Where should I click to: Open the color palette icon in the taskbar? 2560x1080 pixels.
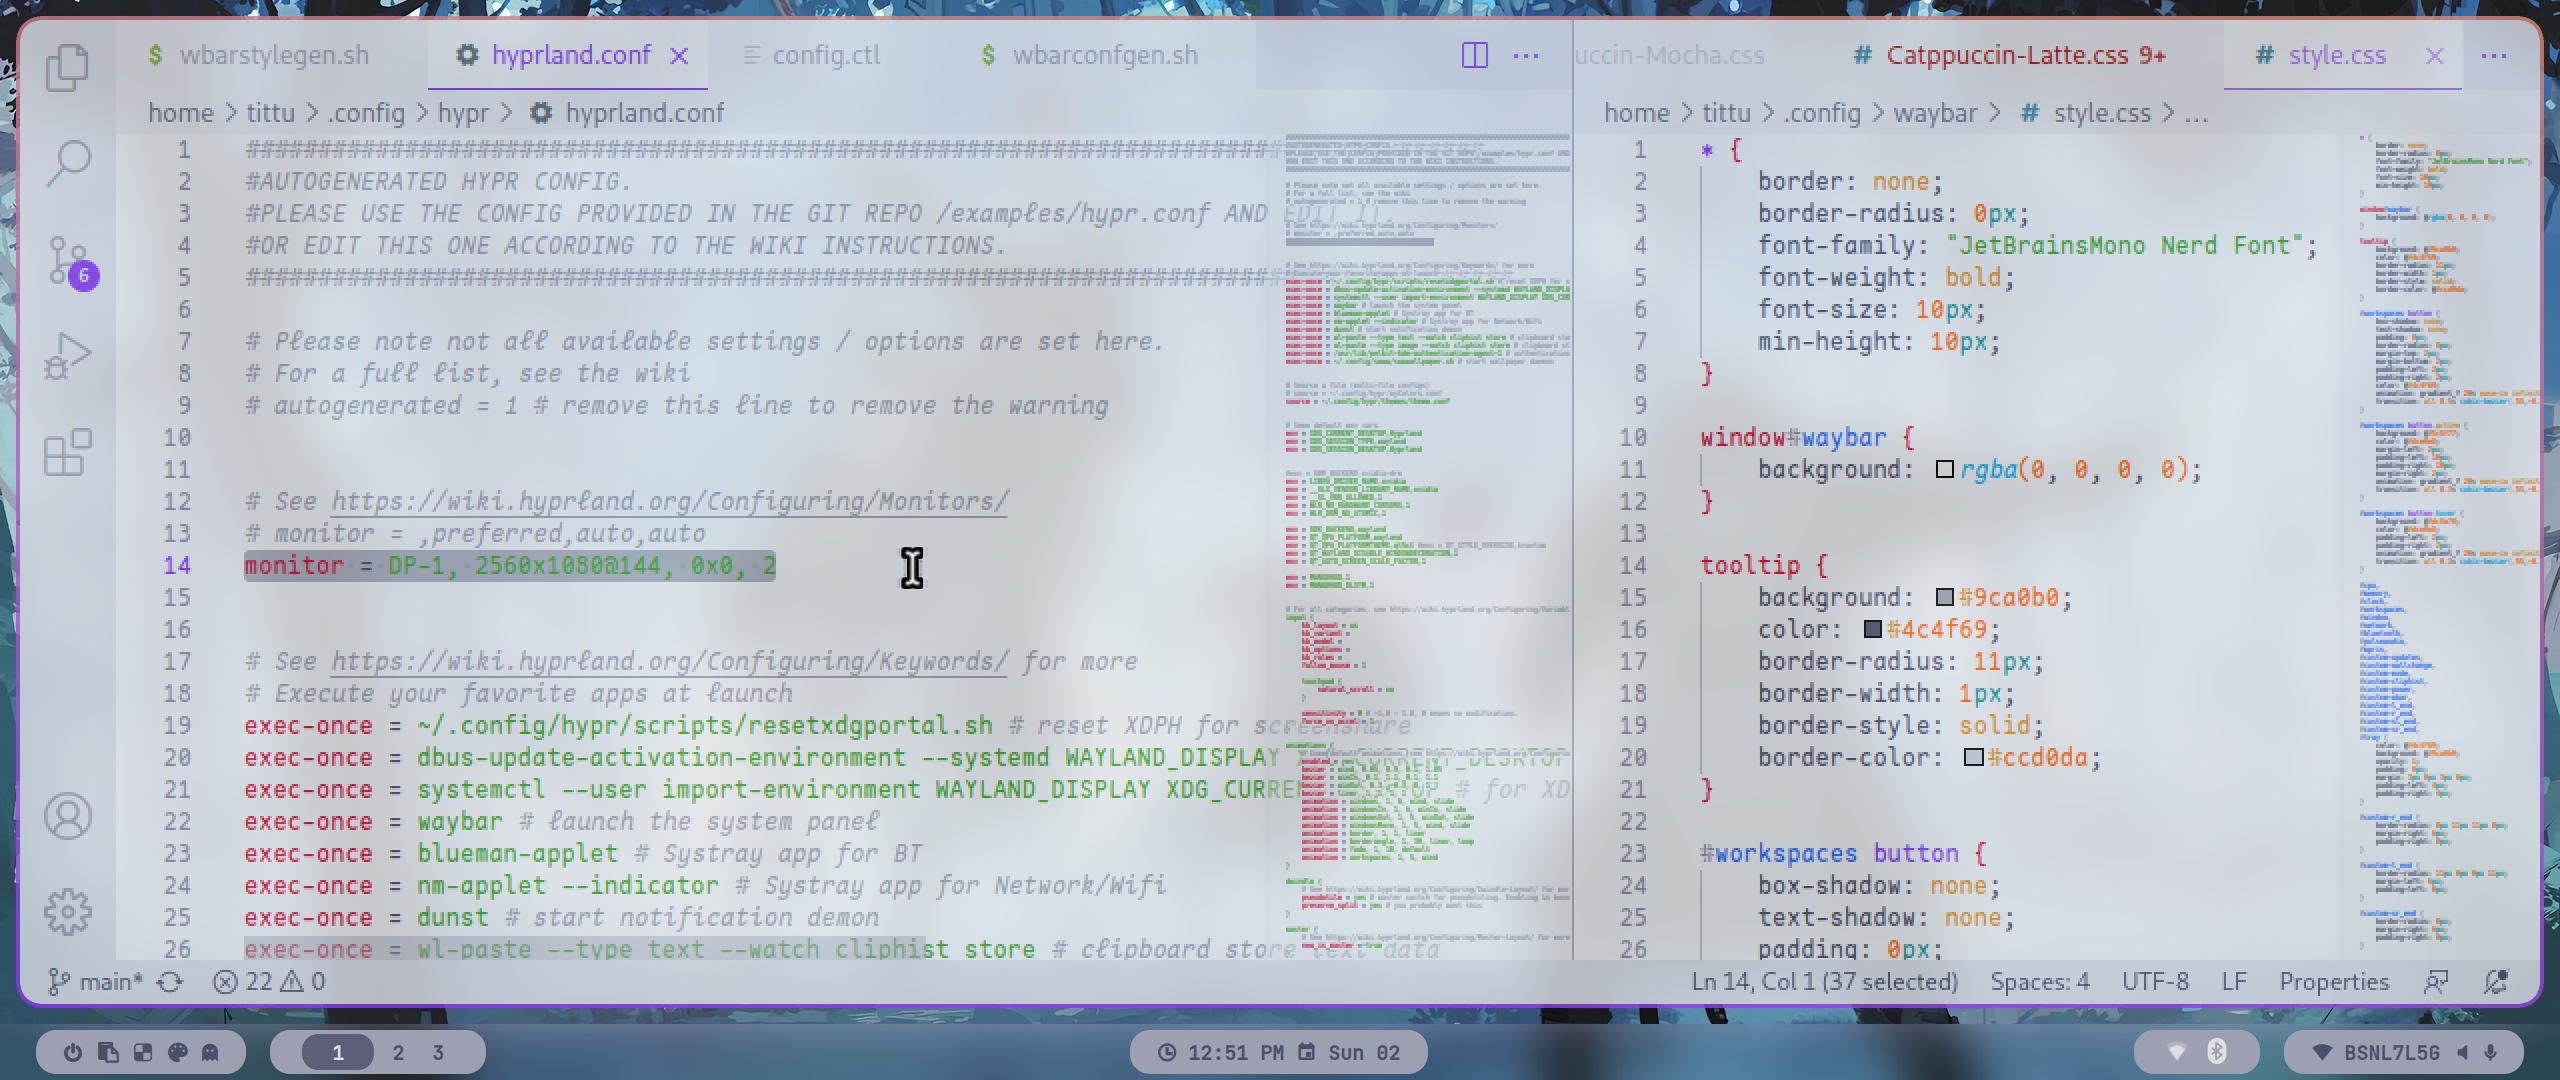point(176,1051)
